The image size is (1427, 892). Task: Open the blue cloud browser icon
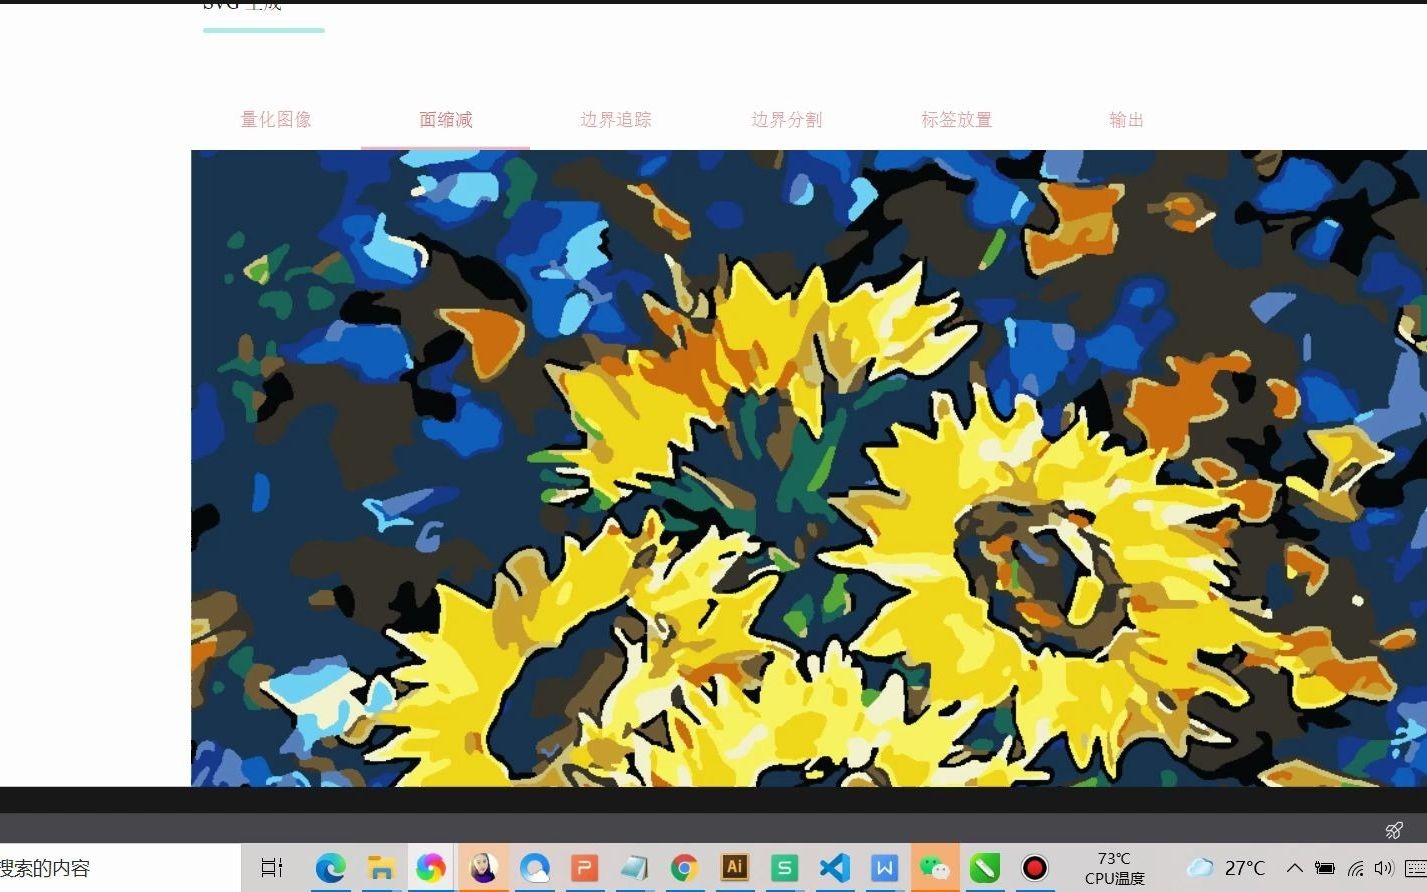pos(534,867)
